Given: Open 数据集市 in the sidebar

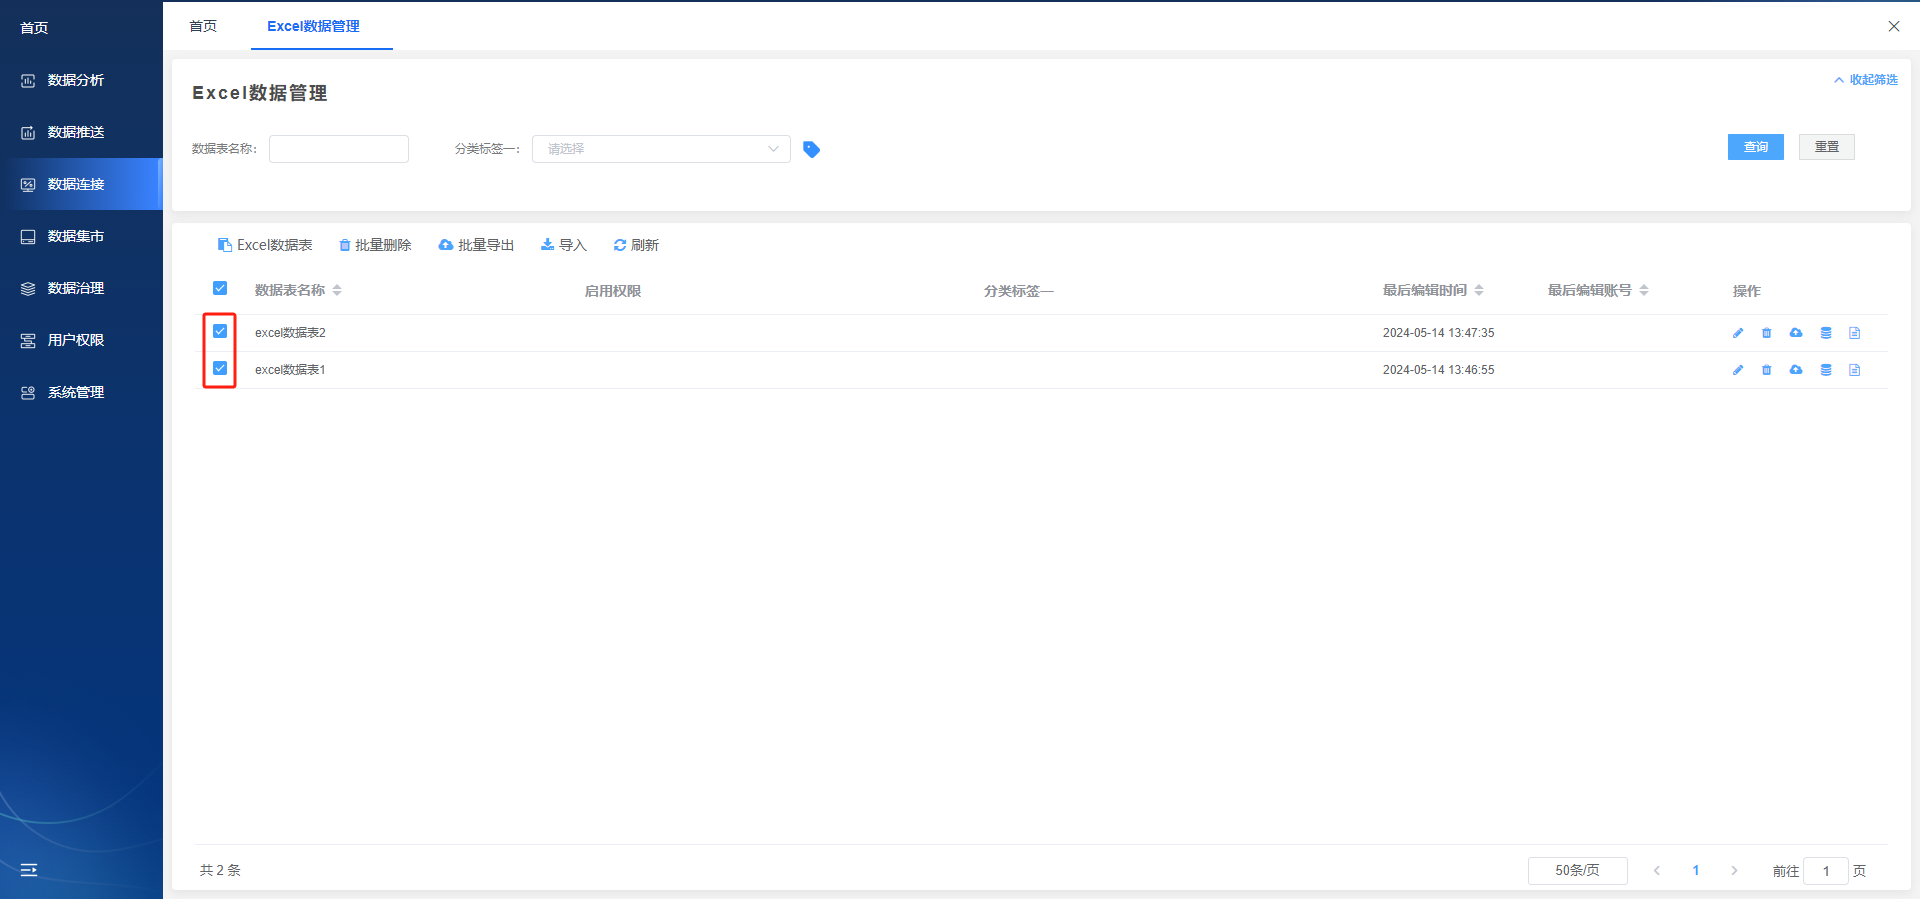Looking at the screenshot, I should [x=81, y=236].
